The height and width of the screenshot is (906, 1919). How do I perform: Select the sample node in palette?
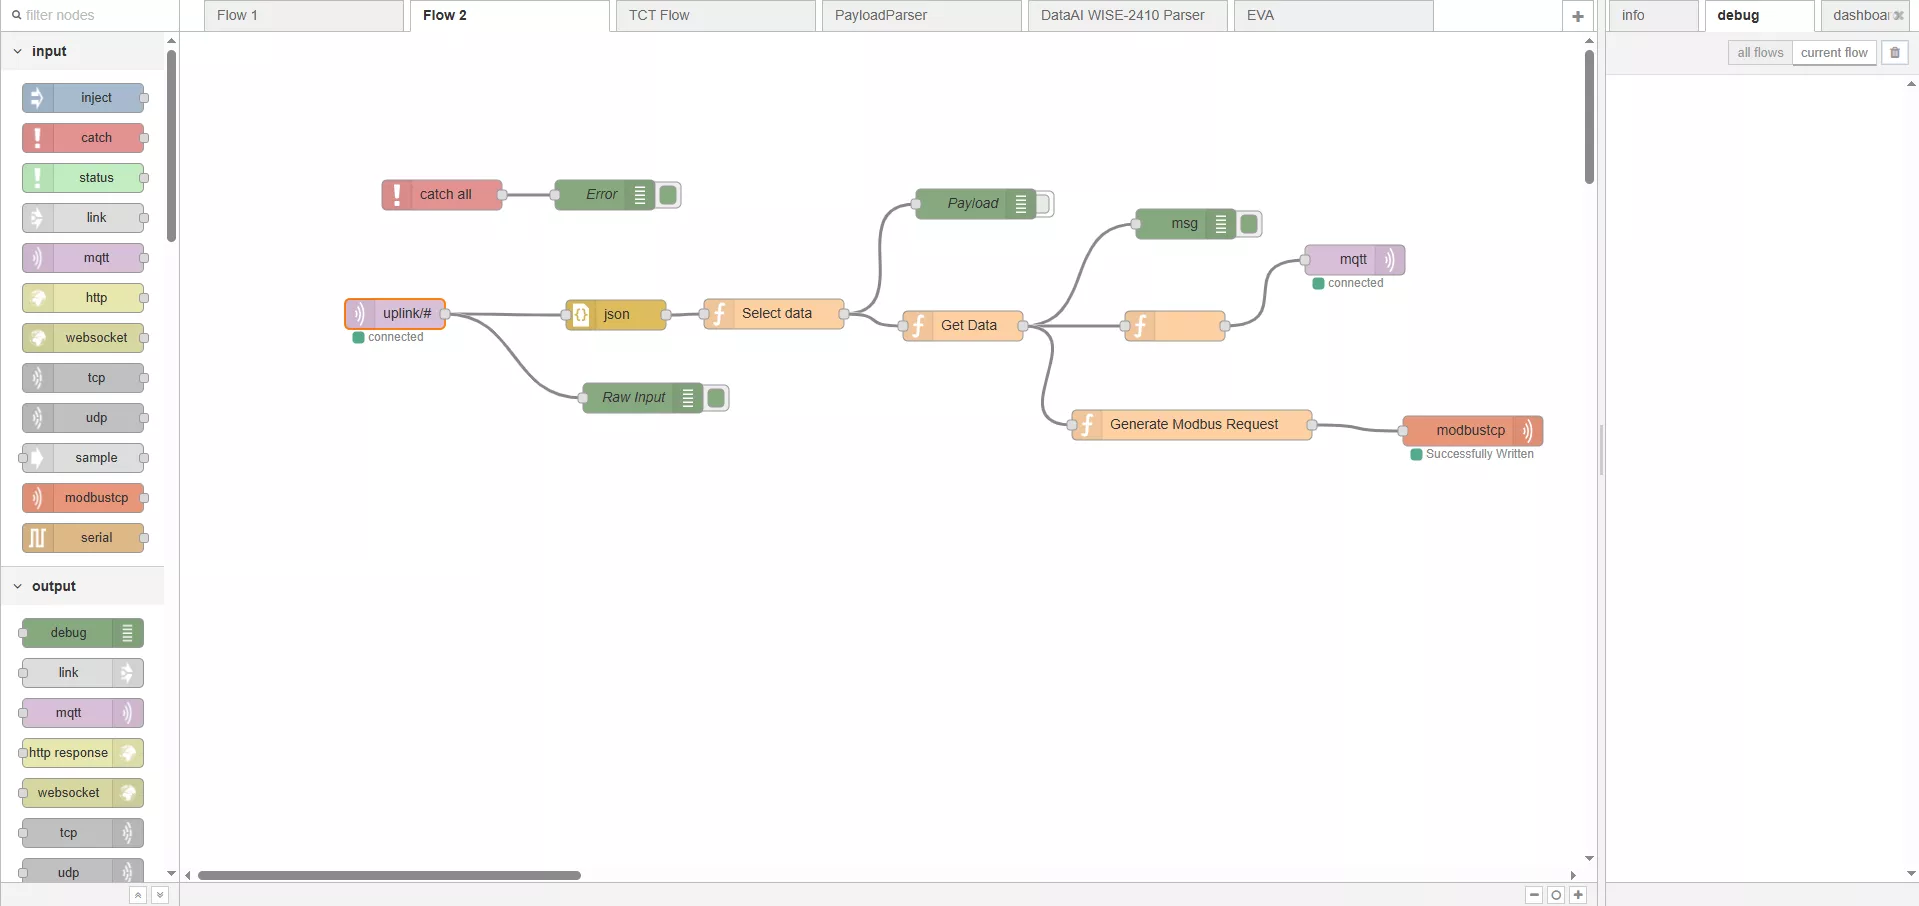pyautogui.click(x=83, y=458)
